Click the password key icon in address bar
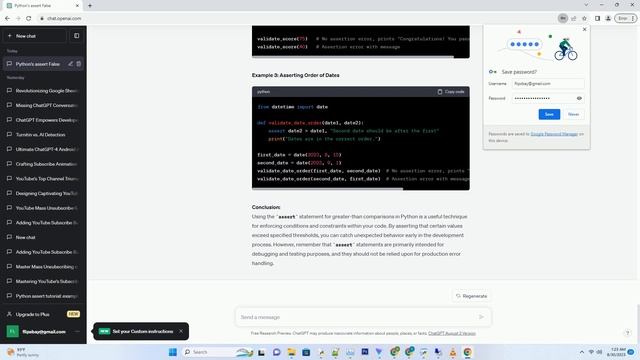The width and height of the screenshot is (640, 360). point(563,18)
